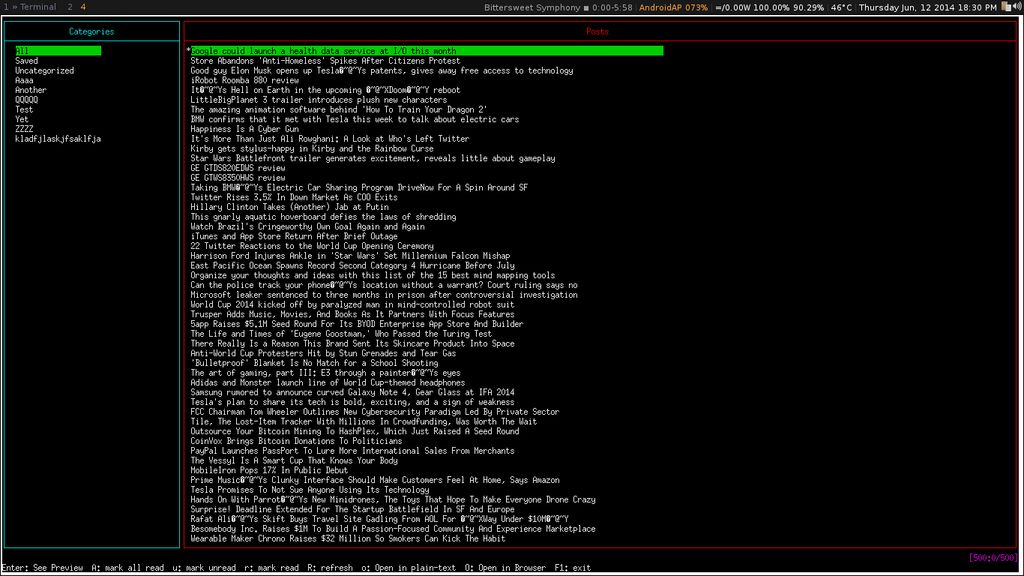Click the 46°C temperature indicator
The image size is (1024, 576).
point(841,7)
